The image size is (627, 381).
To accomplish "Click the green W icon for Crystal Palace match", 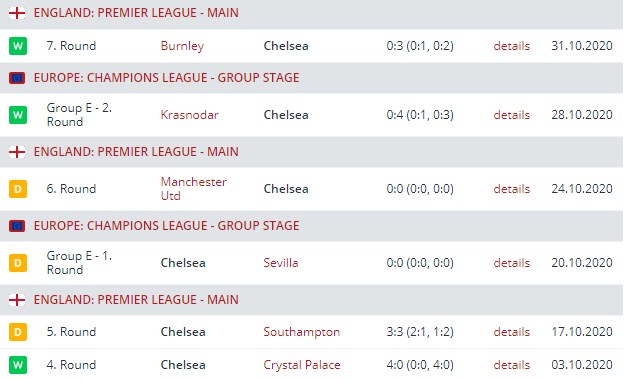I will coord(18,365).
